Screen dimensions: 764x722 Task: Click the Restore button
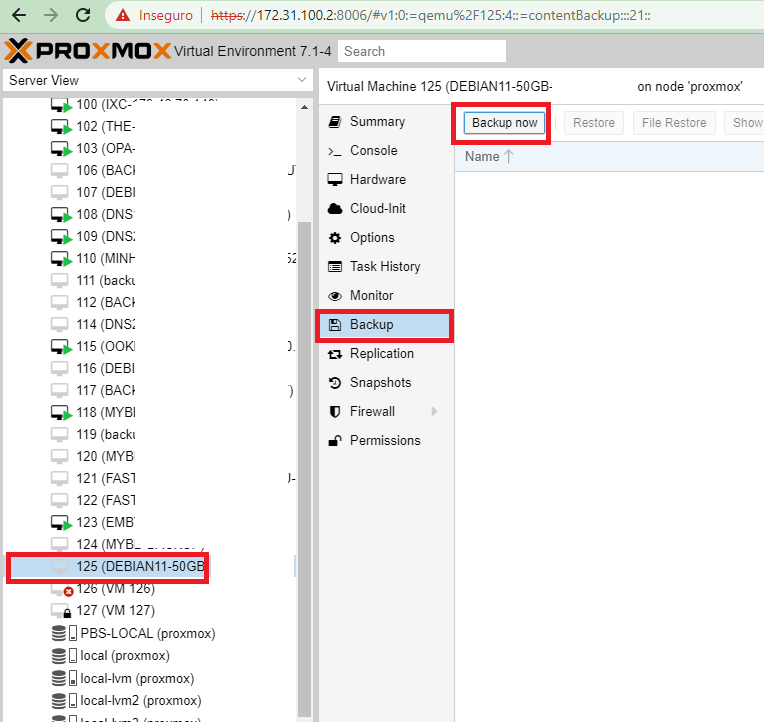tap(593, 123)
